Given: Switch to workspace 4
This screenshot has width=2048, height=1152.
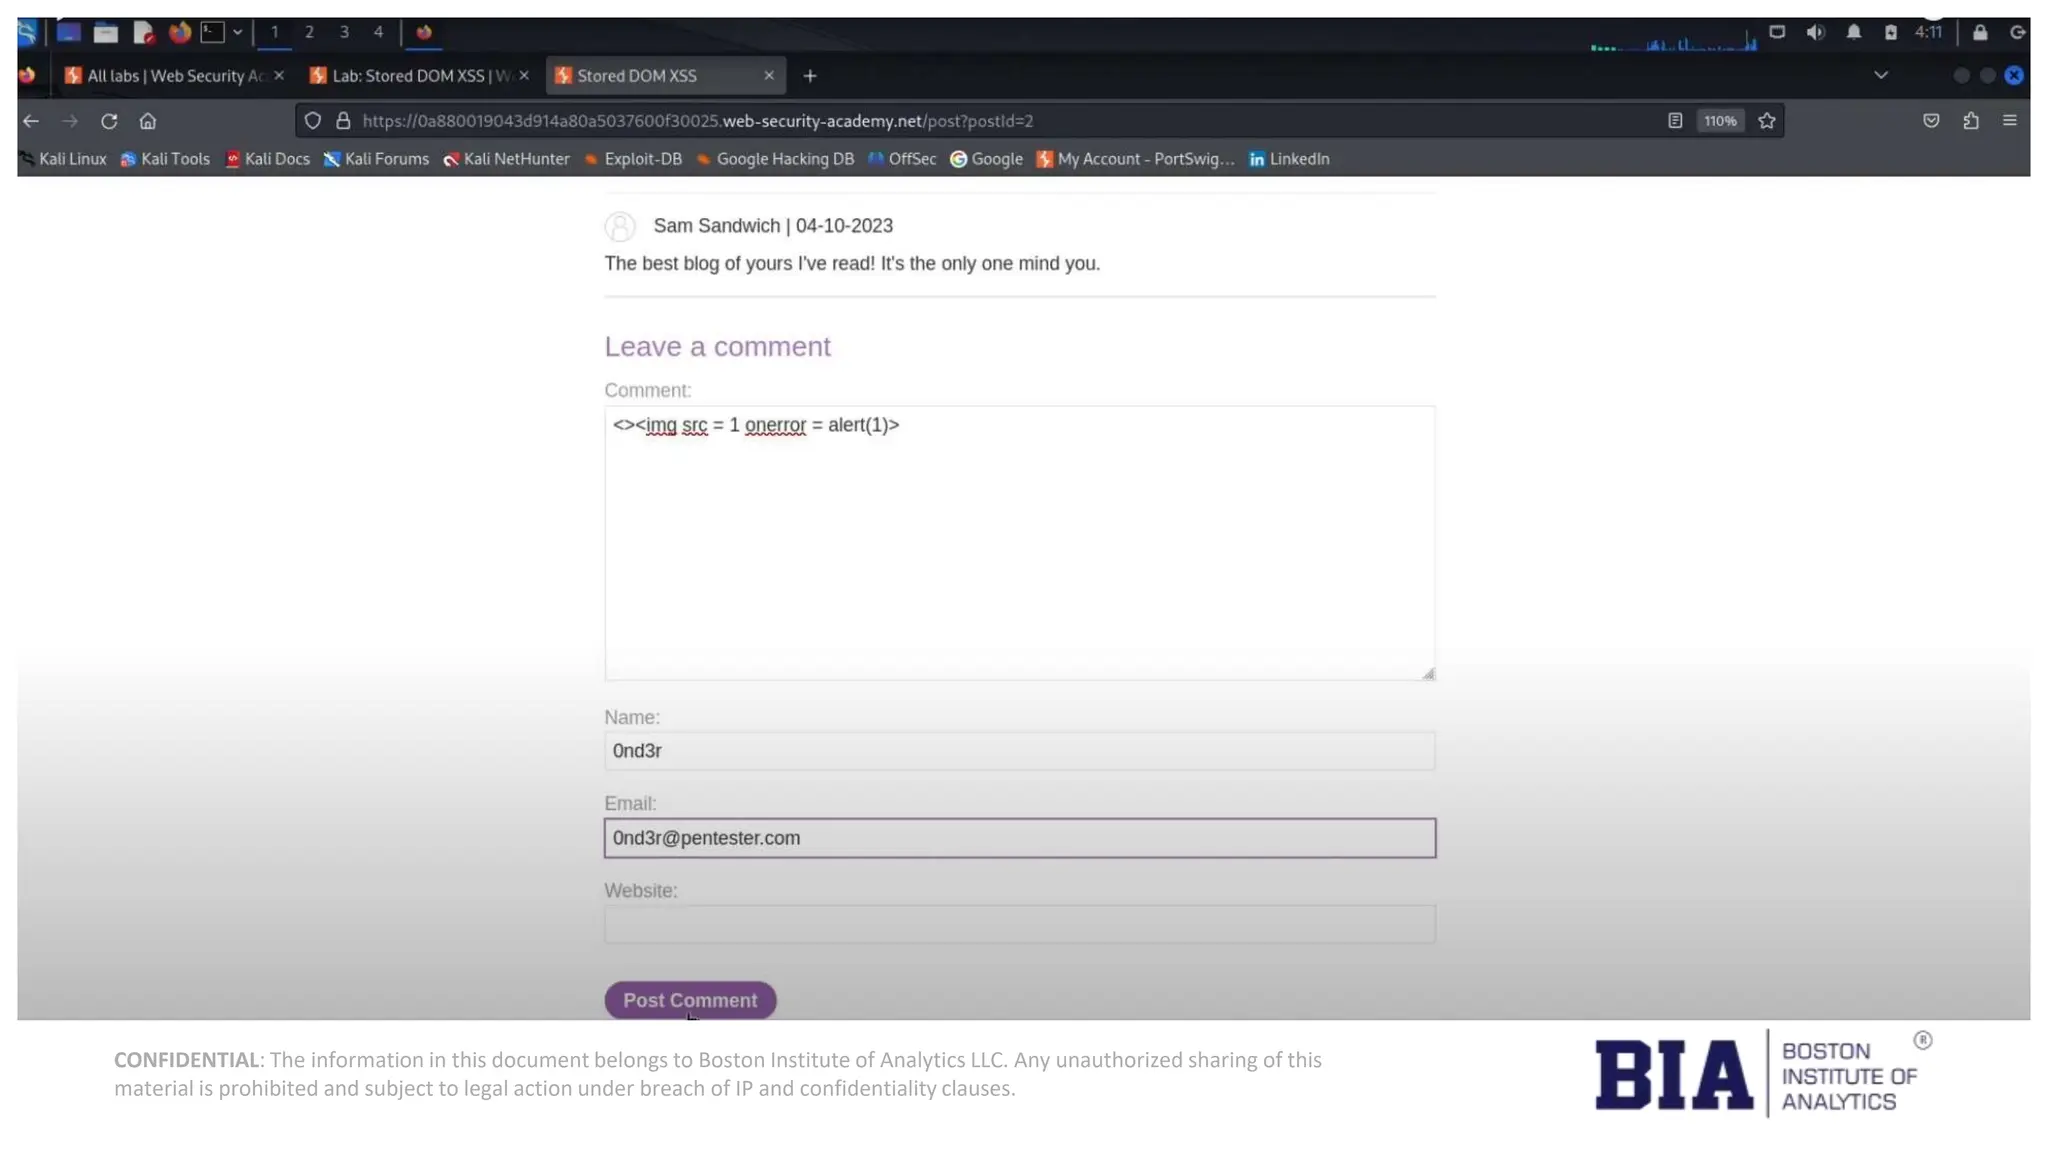Looking at the screenshot, I should [378, 32].
